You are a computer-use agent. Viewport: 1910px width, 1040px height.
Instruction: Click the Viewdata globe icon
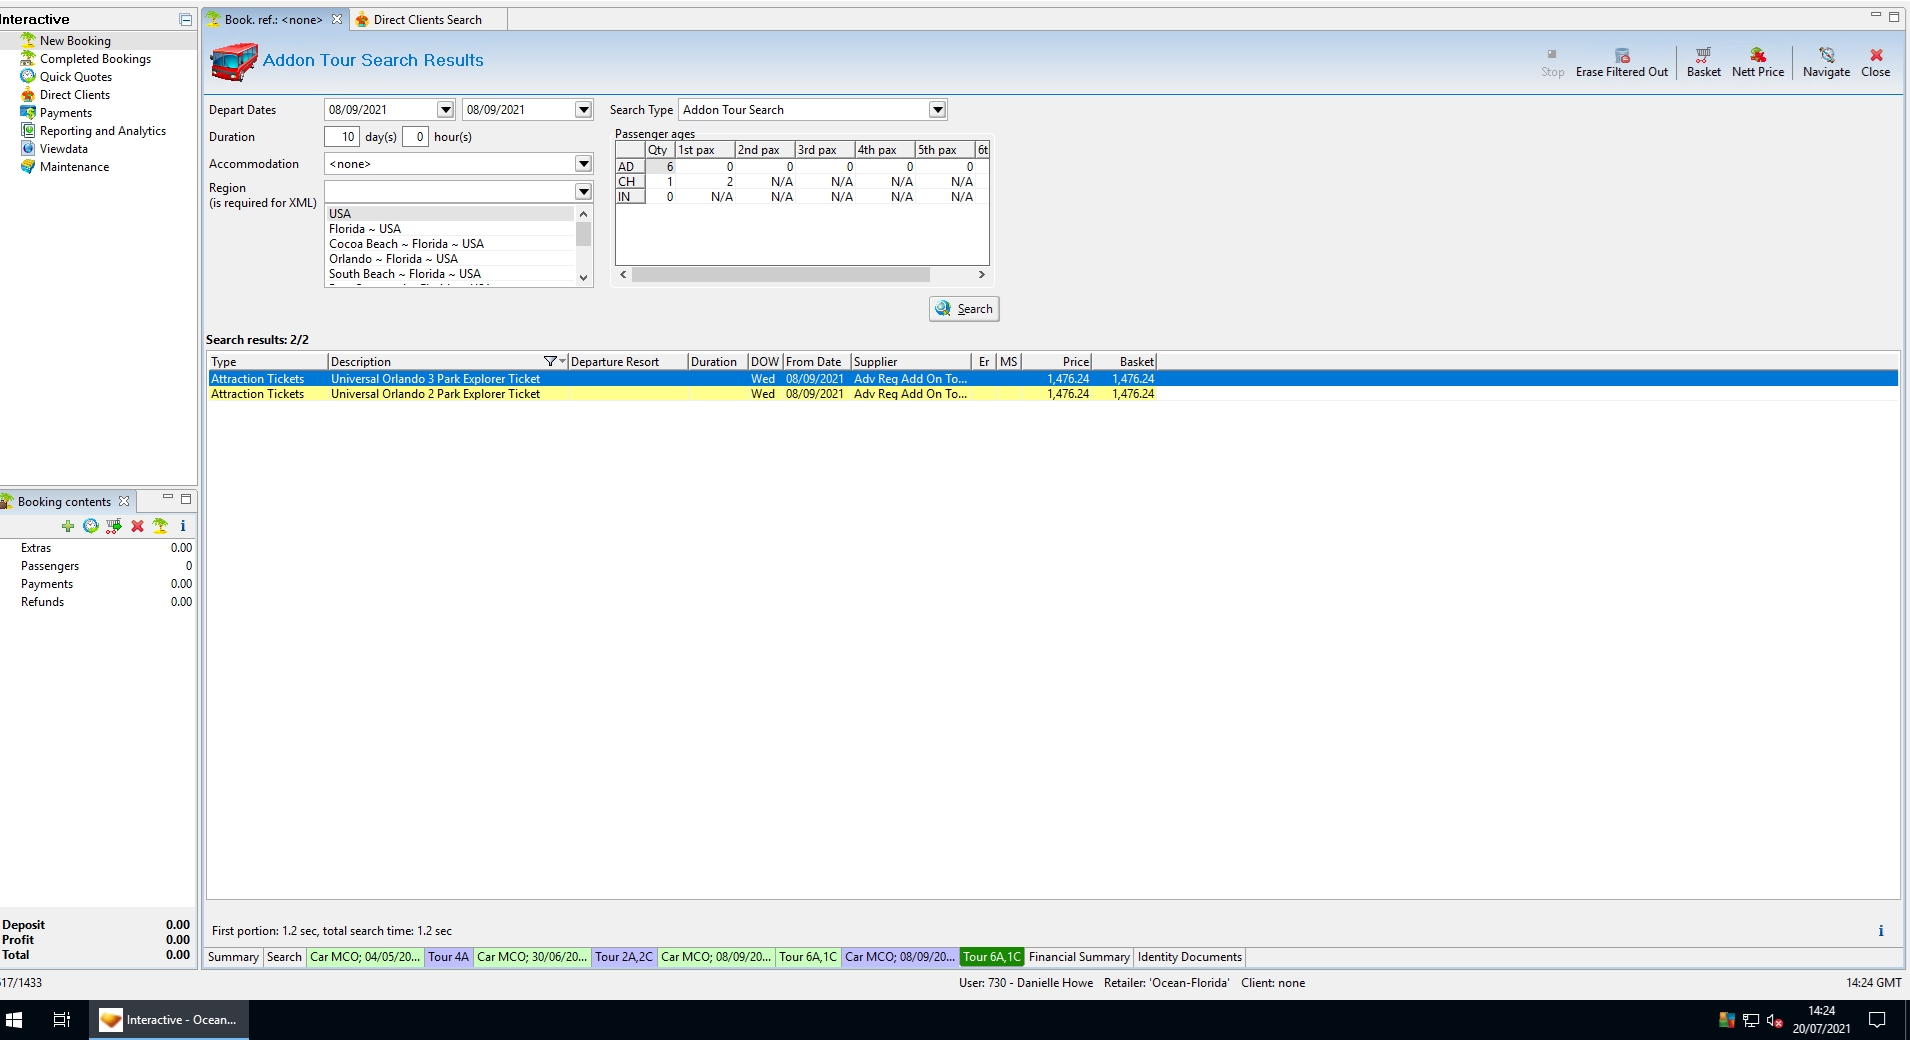point(28,149)
